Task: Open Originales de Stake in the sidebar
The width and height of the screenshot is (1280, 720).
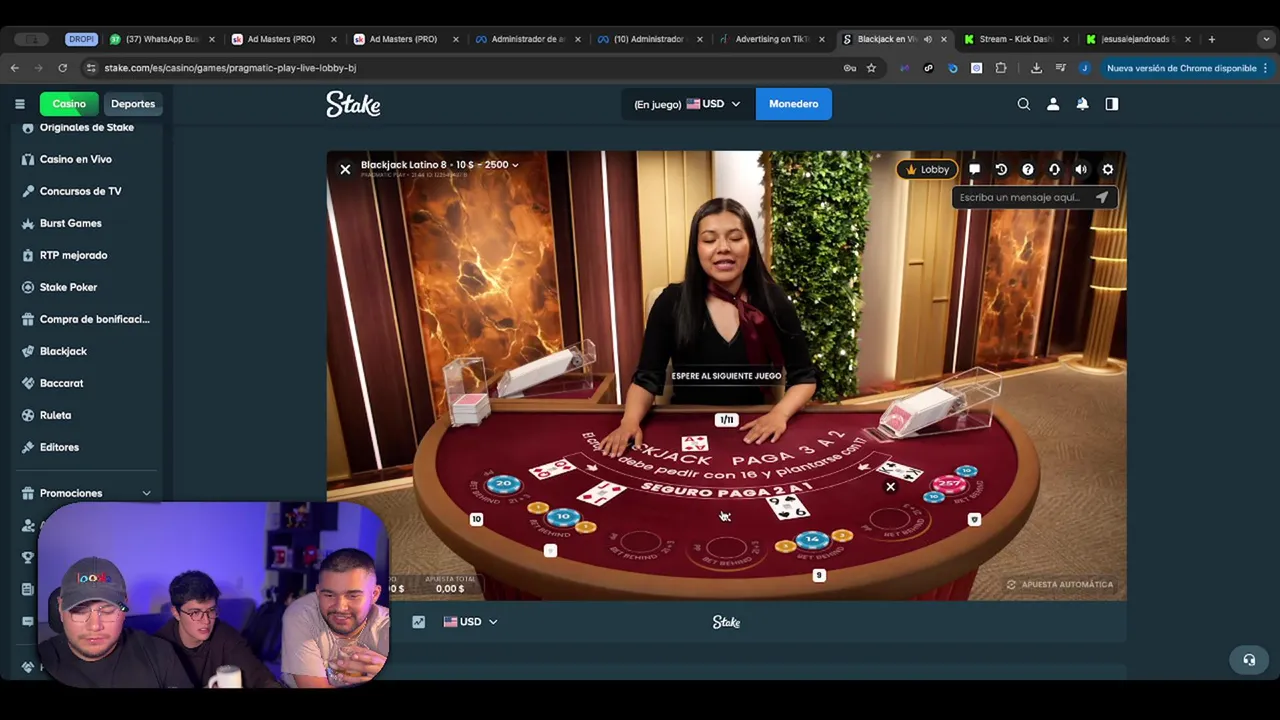Action: click(87, 127)
